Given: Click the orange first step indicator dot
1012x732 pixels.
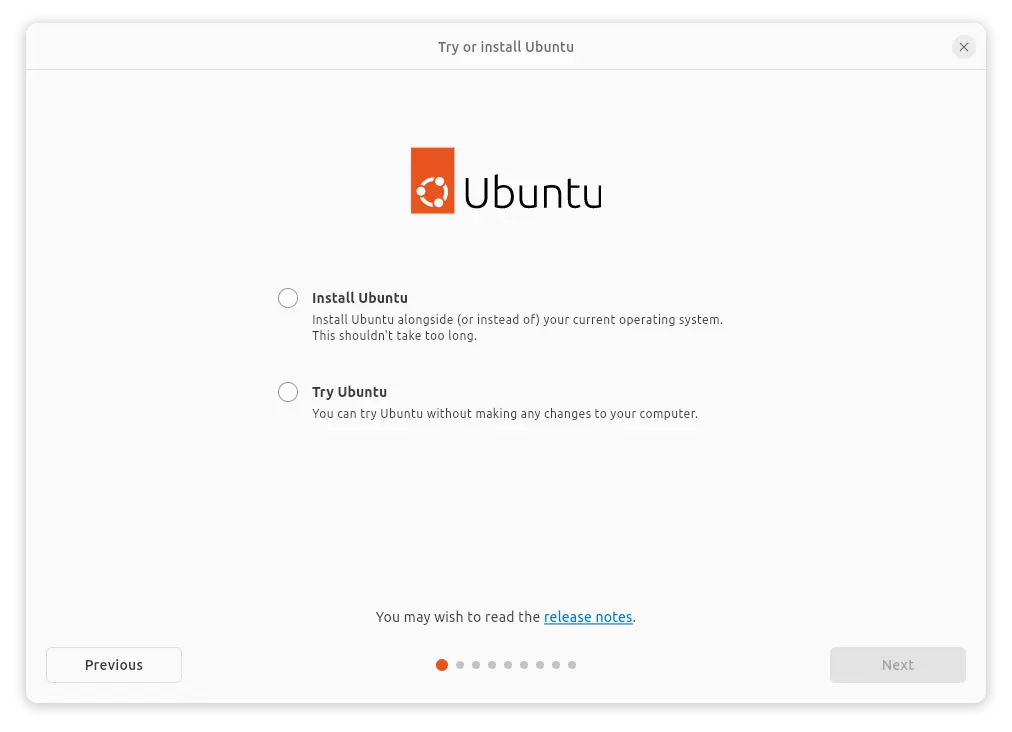Looking at the screenshot, I should coord(442,665).
